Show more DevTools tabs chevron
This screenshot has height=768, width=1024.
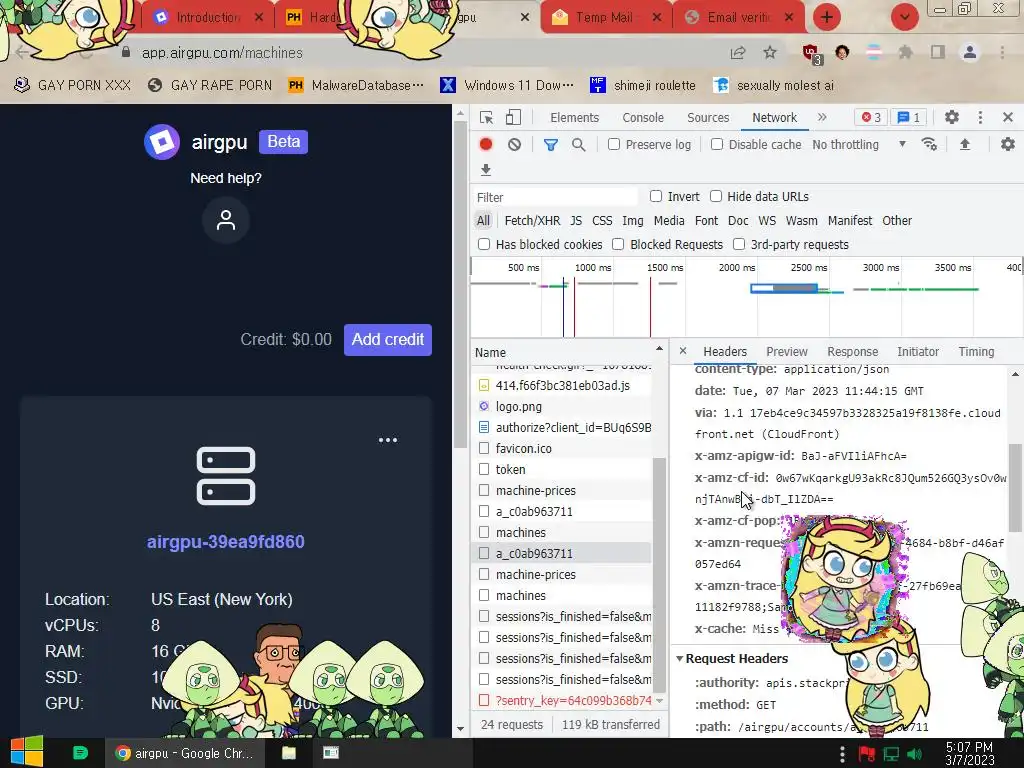(x=822, y=118)
